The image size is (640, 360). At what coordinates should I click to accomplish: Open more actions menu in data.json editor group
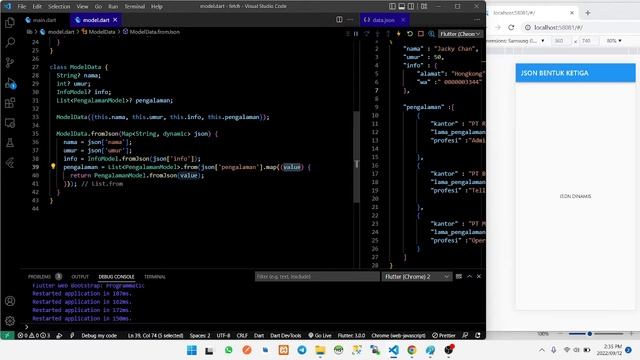point(477,20)
